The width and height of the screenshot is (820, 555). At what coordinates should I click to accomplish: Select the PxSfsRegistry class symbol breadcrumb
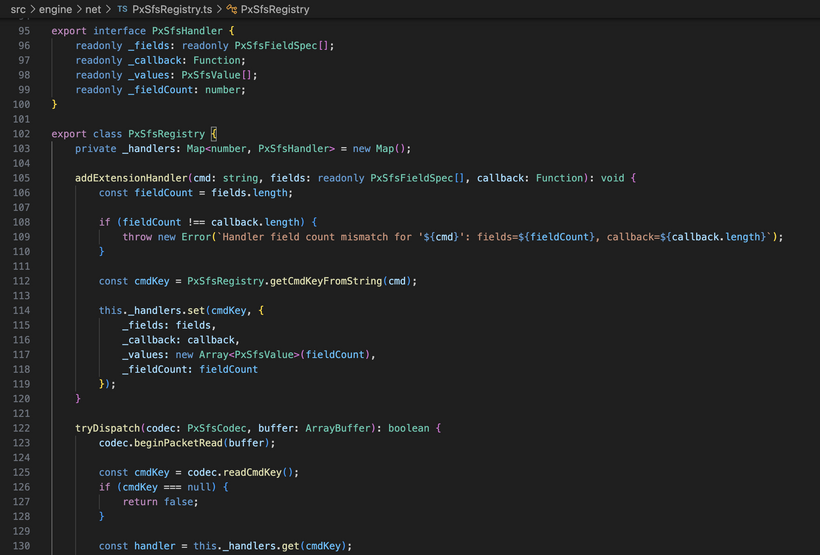[274, 9]
